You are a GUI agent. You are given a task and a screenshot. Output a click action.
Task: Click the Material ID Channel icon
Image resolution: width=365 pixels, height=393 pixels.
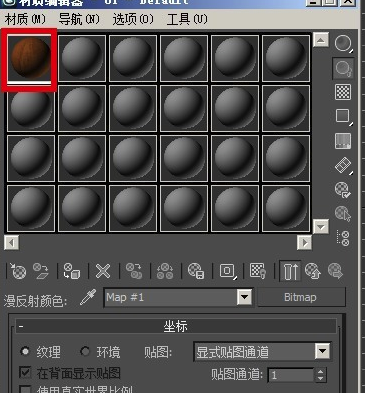point(228,271)
